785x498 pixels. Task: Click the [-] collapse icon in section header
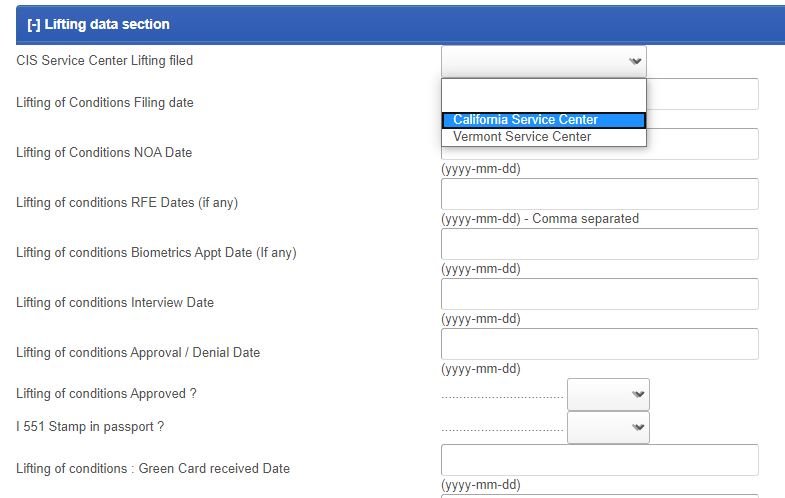[34, 25]
